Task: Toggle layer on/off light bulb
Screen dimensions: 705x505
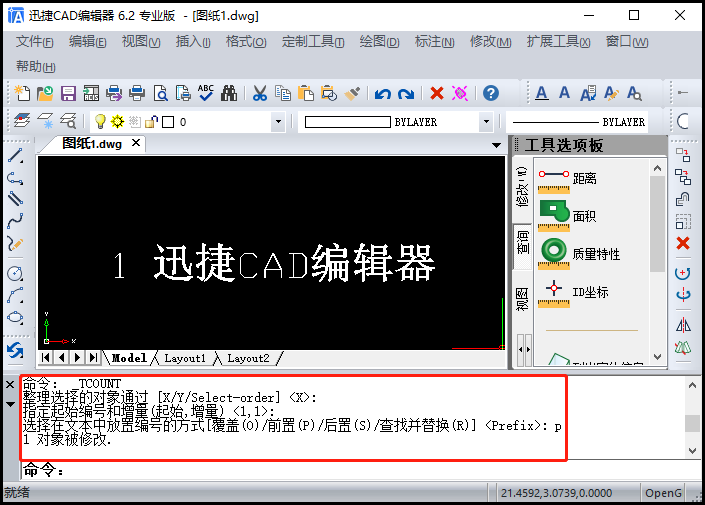Action: click(x=100, y=121)
